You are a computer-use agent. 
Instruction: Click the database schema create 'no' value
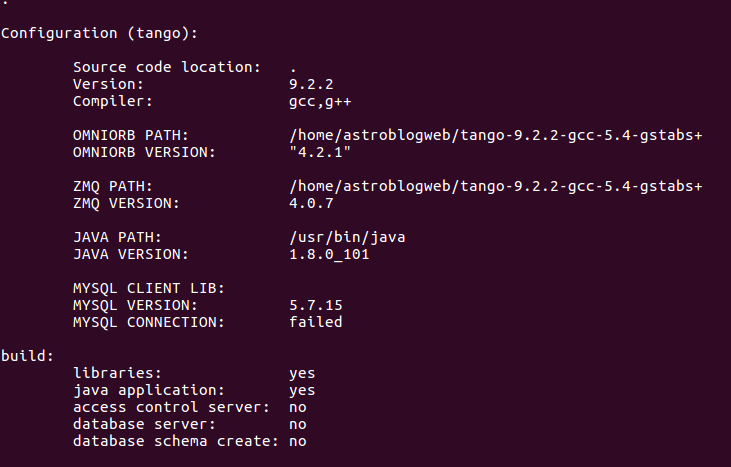coord(298,442)
